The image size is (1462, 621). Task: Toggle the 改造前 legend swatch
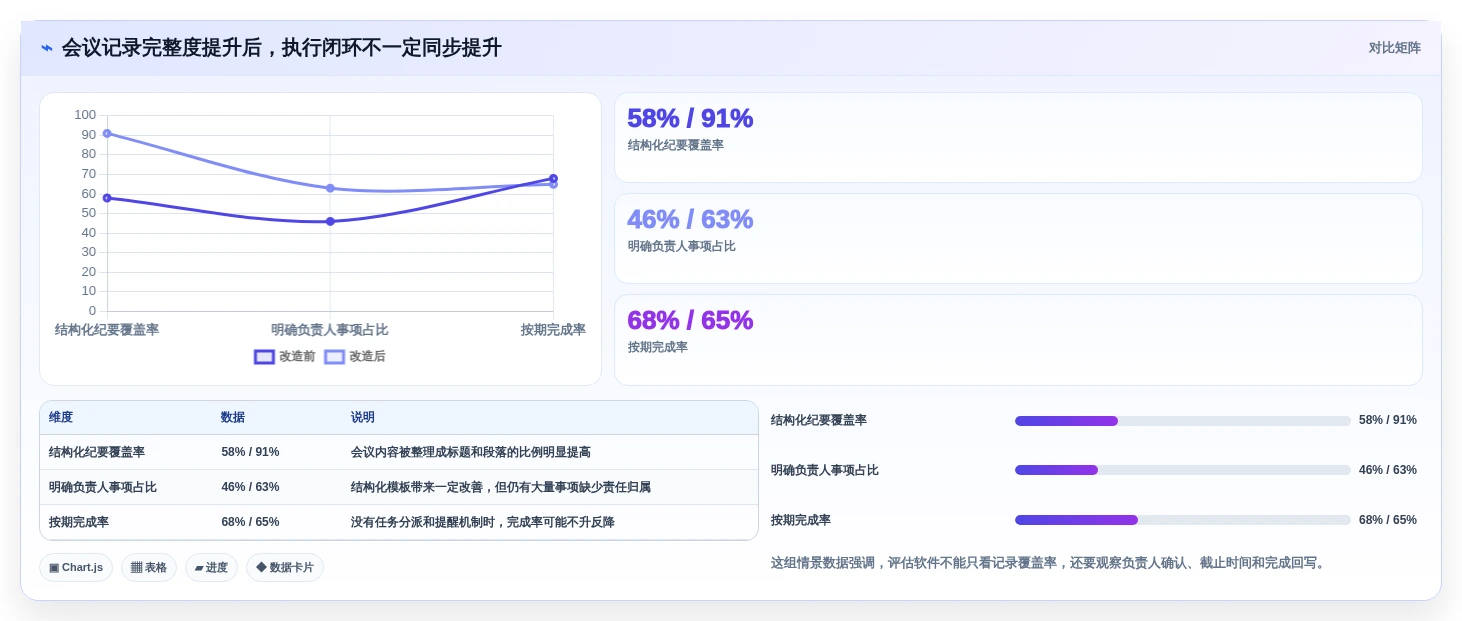pos(264,357)
